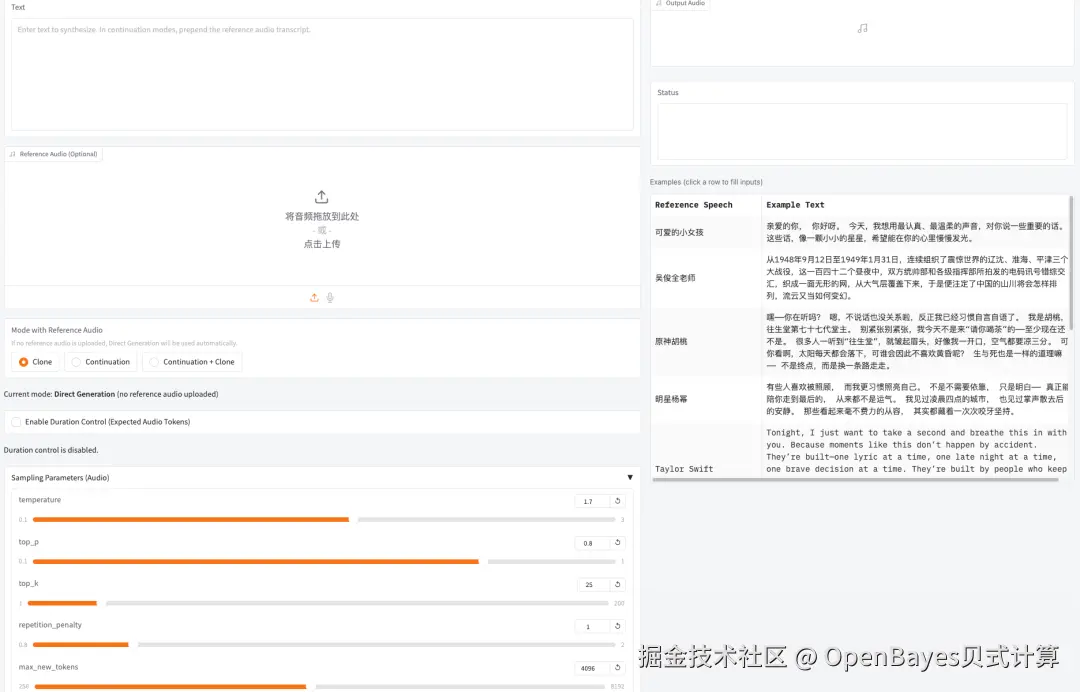Adjust the top_p slider
Image resolution: width=1080 pixels, height=692 pixels.
coord(324,562)
